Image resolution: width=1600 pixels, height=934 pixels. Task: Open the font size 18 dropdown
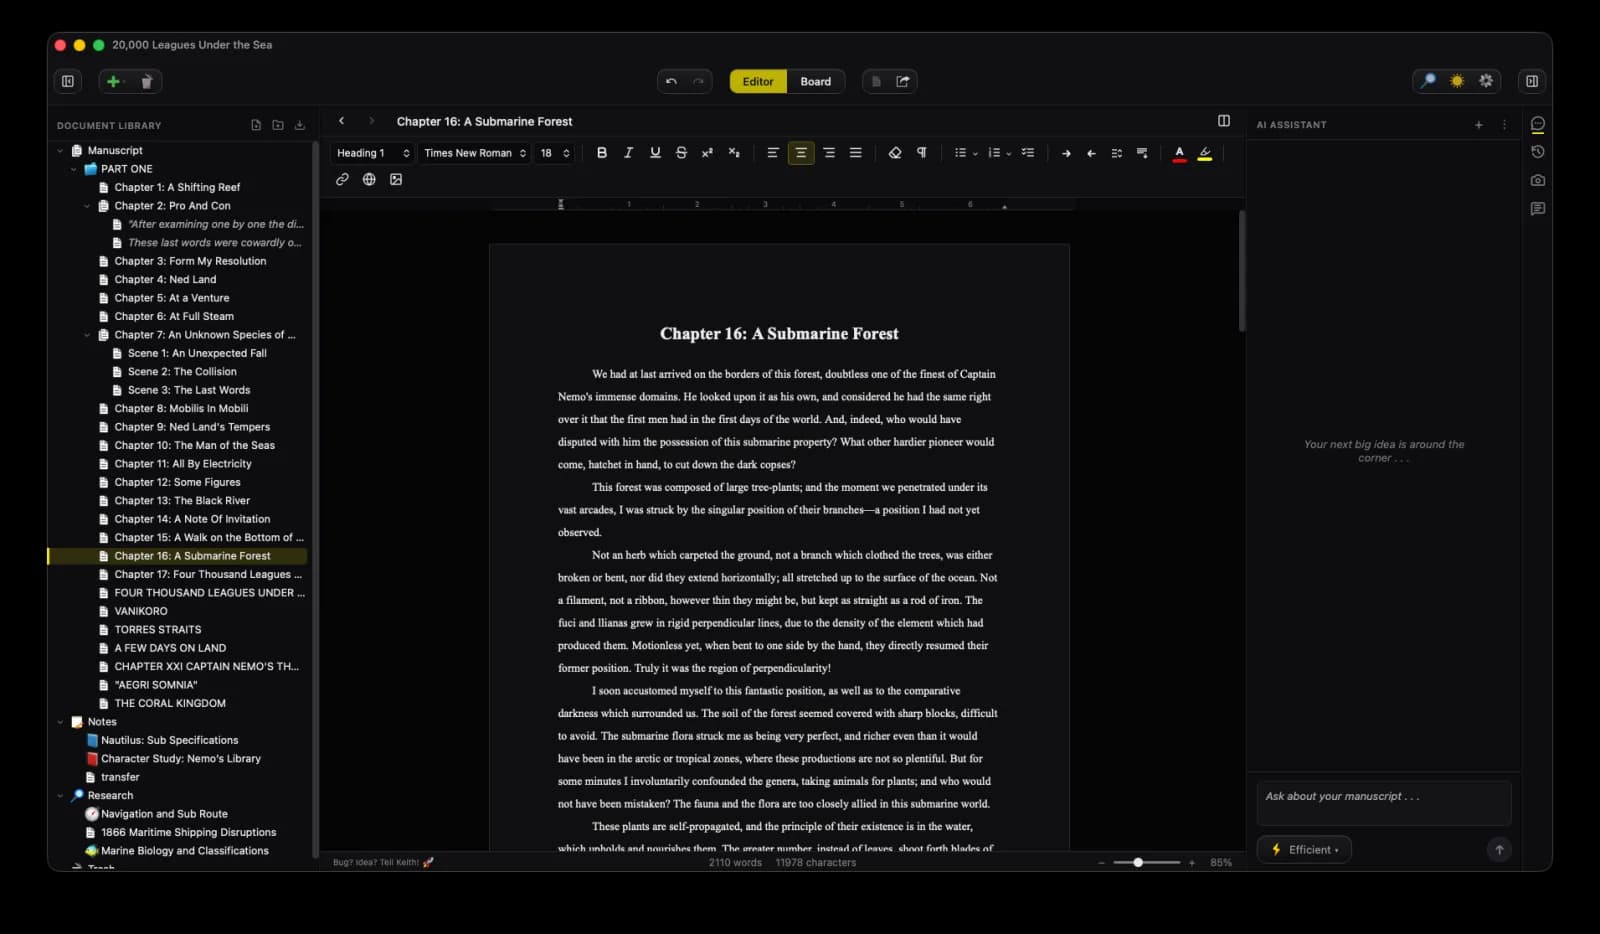click(555, 153)
